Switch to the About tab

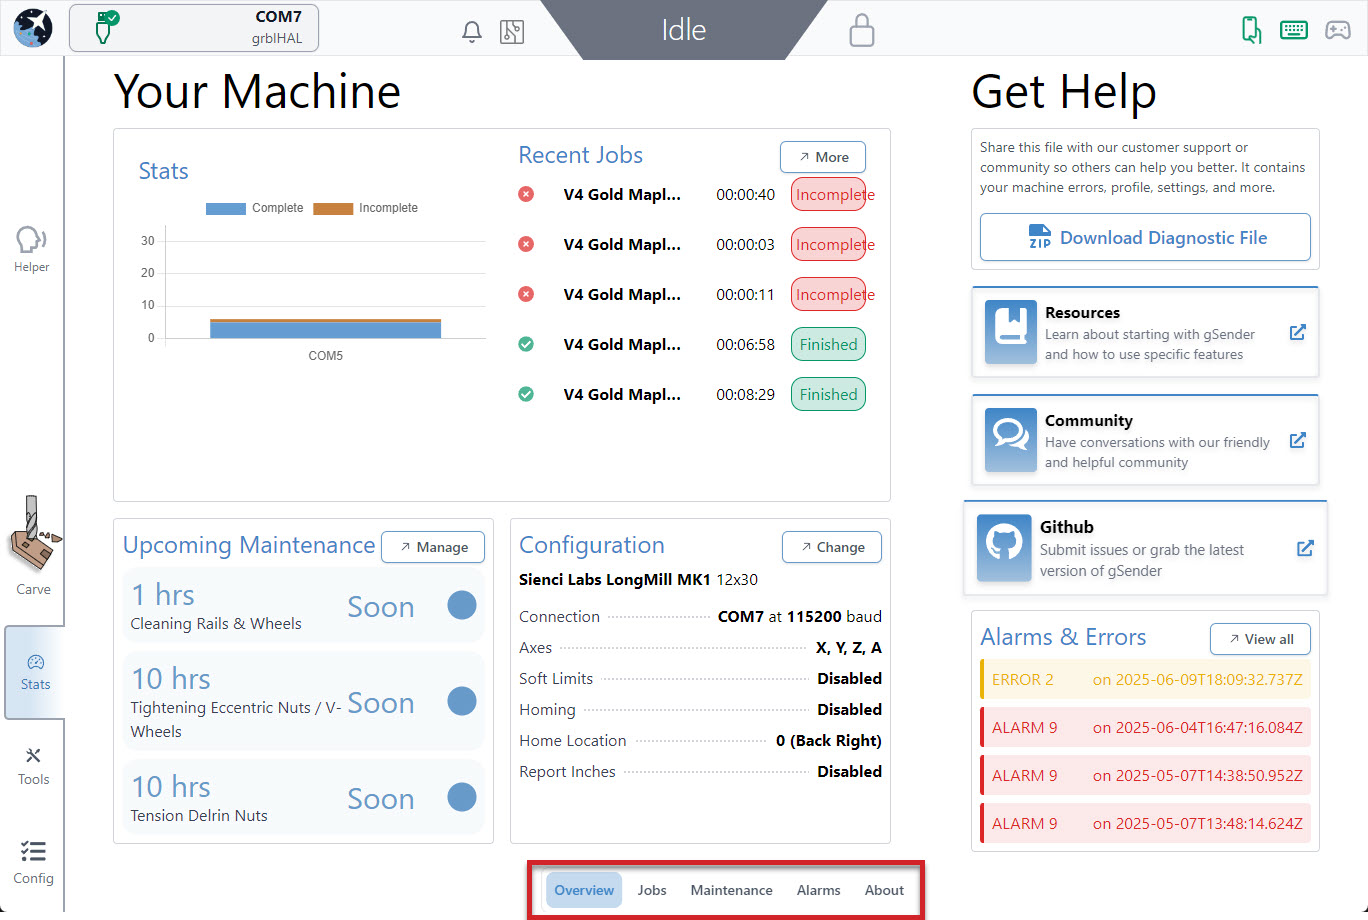[884, 890]
